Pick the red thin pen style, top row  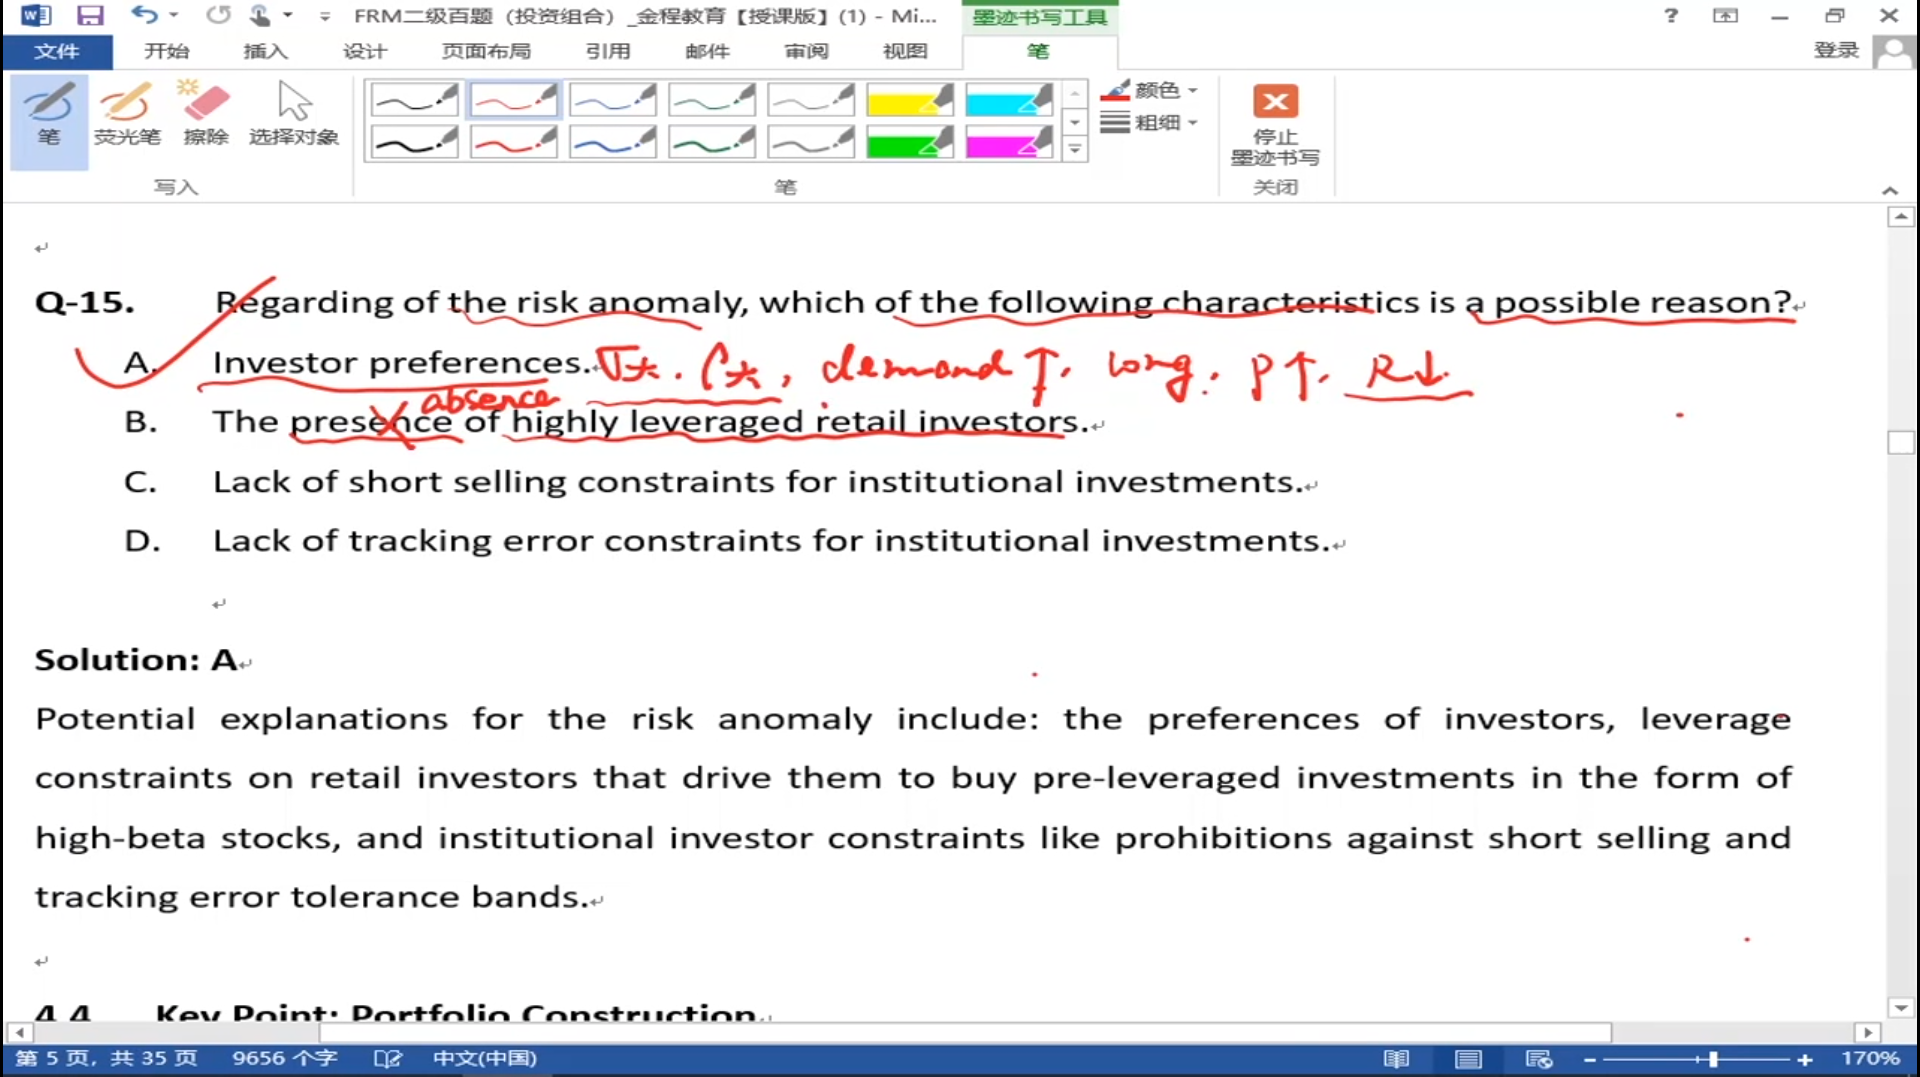513,99
